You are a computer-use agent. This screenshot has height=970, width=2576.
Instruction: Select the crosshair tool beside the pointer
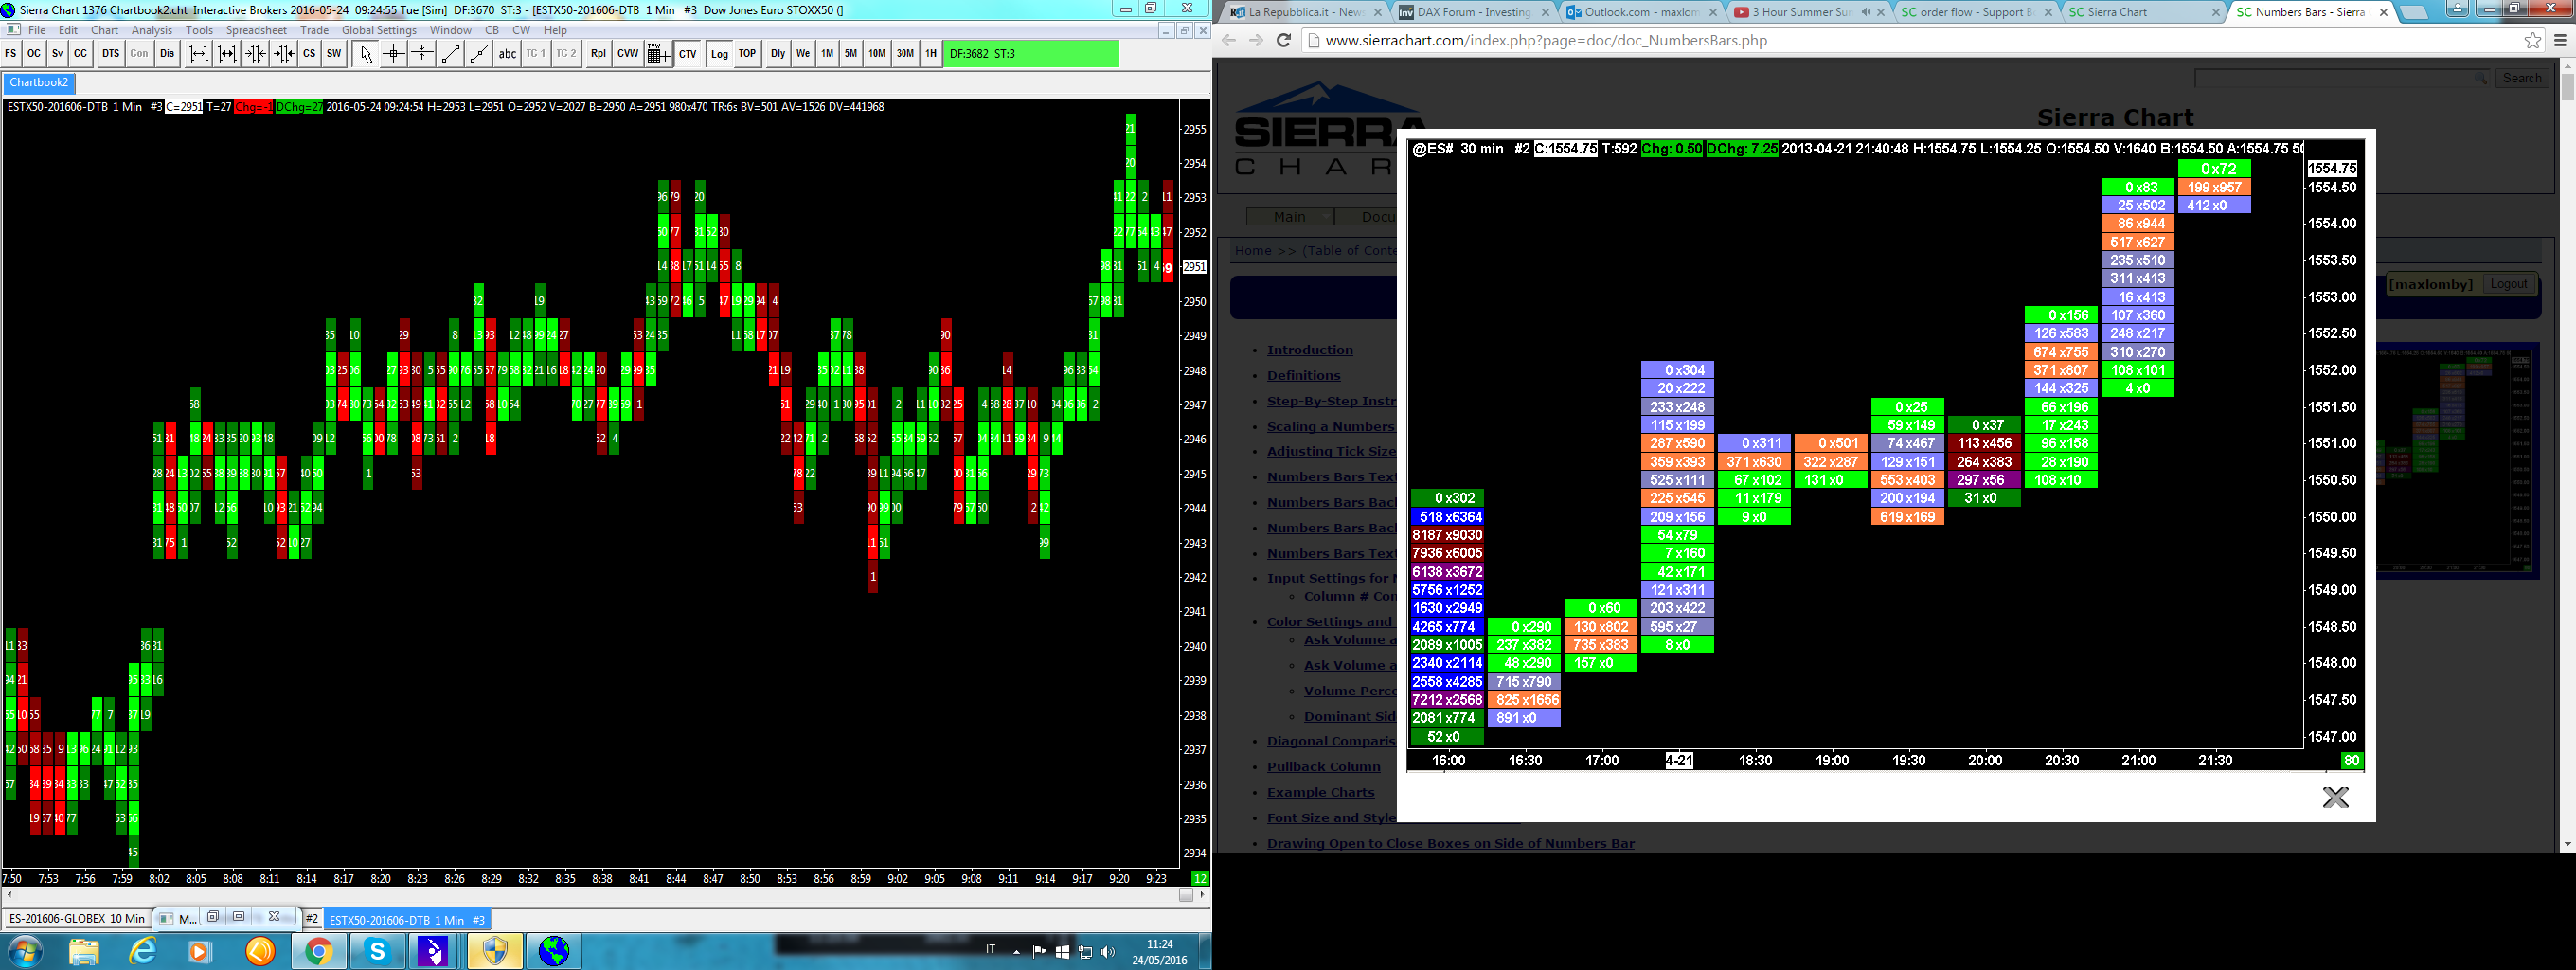(x=394, y=54)
